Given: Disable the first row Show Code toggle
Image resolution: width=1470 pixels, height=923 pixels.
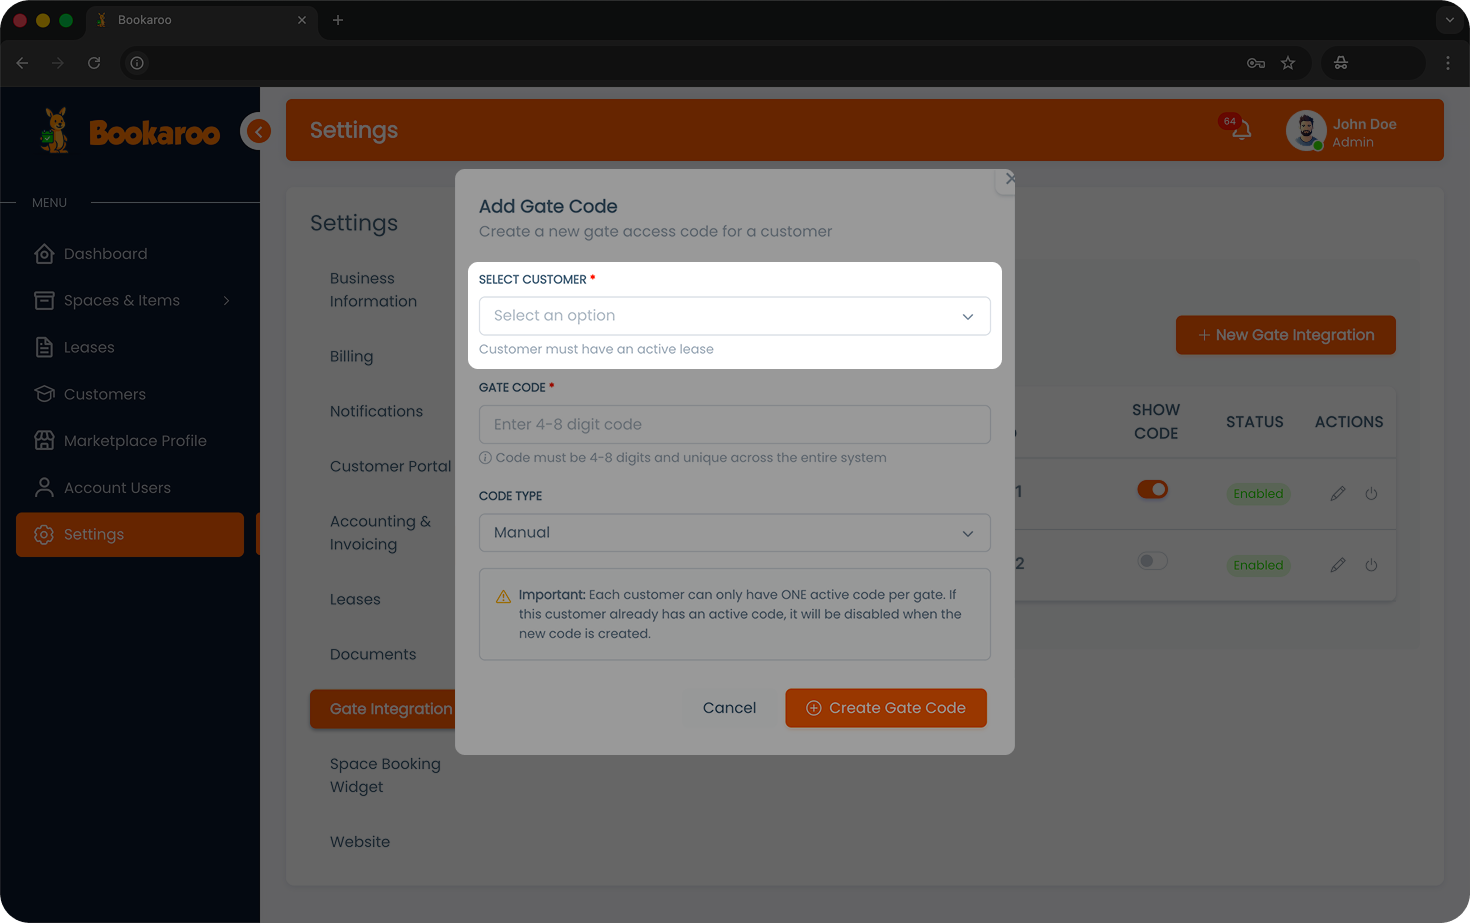Looking at the screenshot, I should pos(1152,490).
